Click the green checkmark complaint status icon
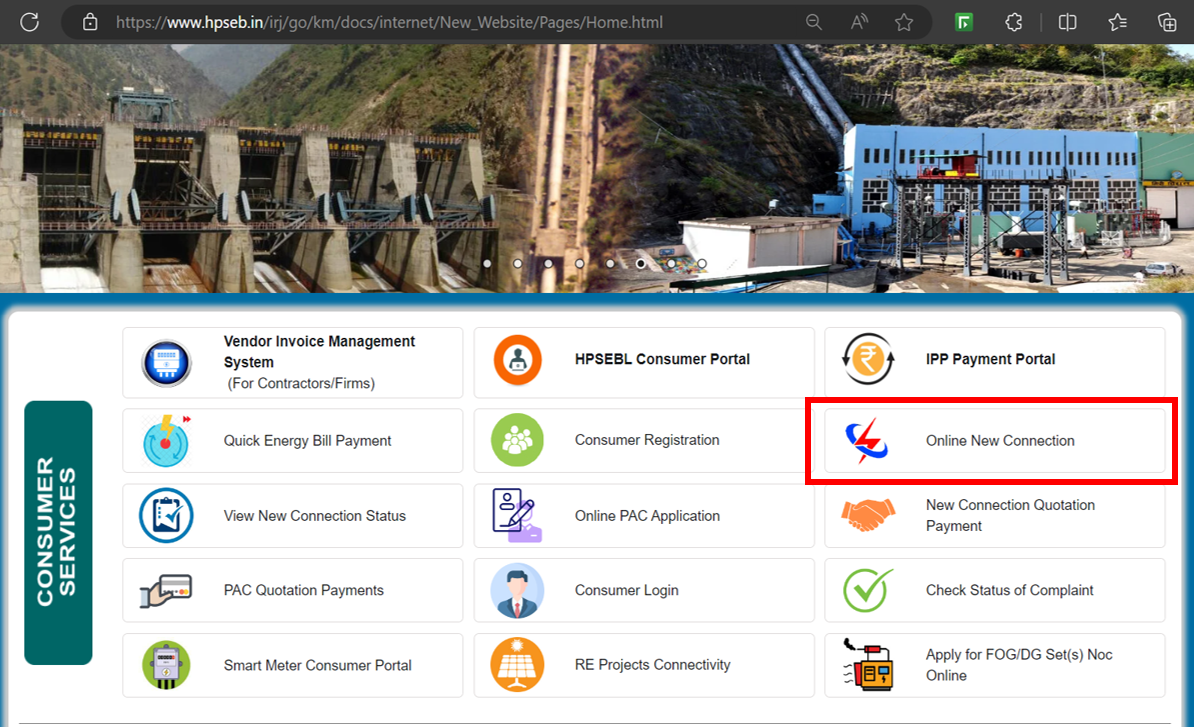The image size is (1194, 727). (868, 590)
